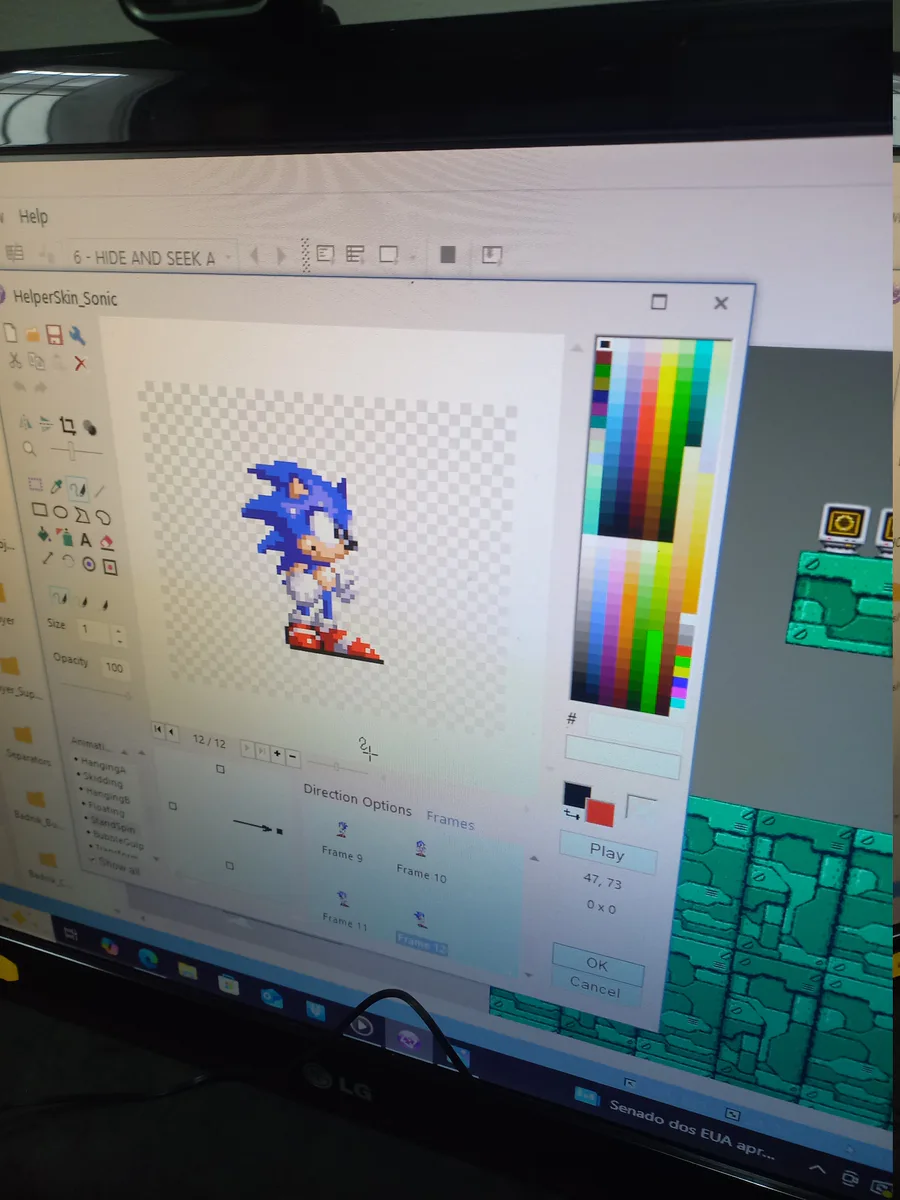
Task: Click the dark blob Transparency icon
Action: [x=89, y=427]
